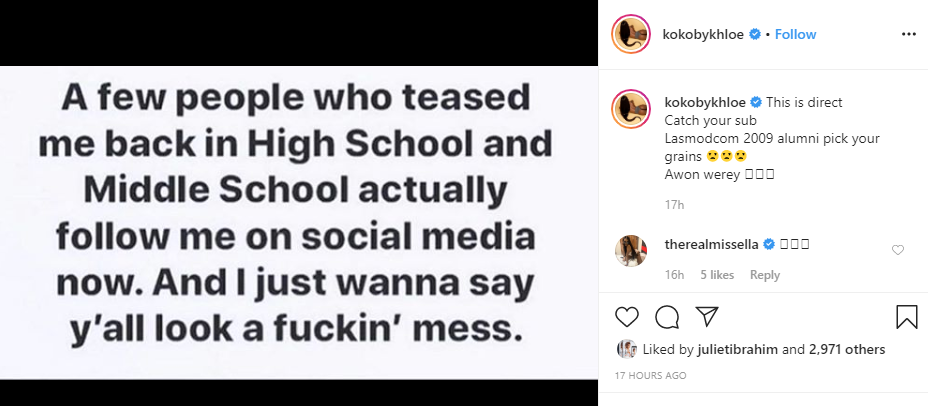Click the meme quote image
This screenshot has height=406, width=928.
pos(298,223)
